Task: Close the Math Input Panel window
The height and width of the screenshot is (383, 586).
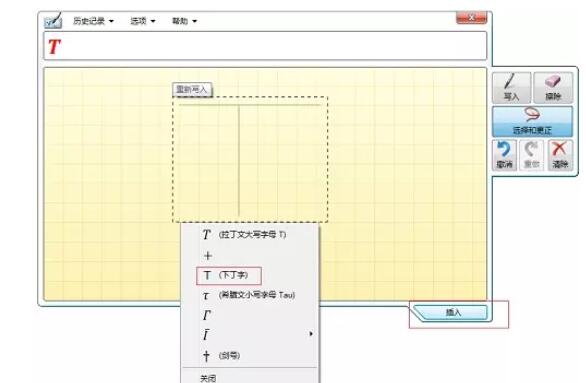Action: [x=471, y=18]
